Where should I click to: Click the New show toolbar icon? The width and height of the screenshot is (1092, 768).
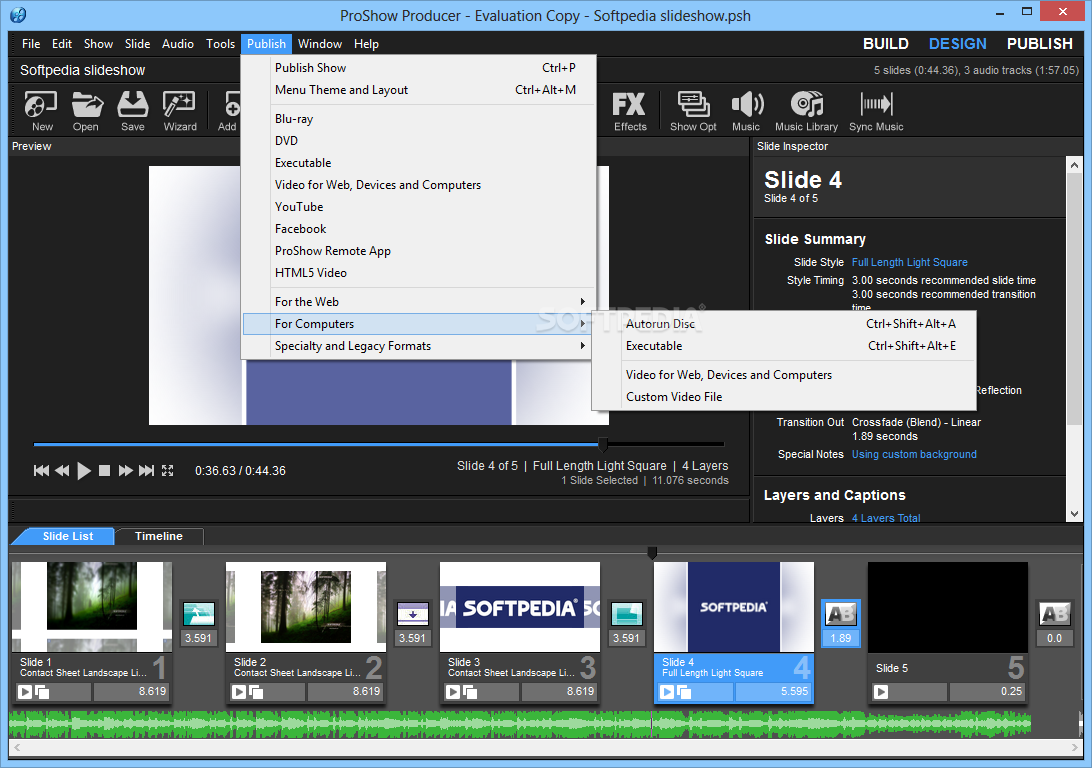click(x=41, y=111)
